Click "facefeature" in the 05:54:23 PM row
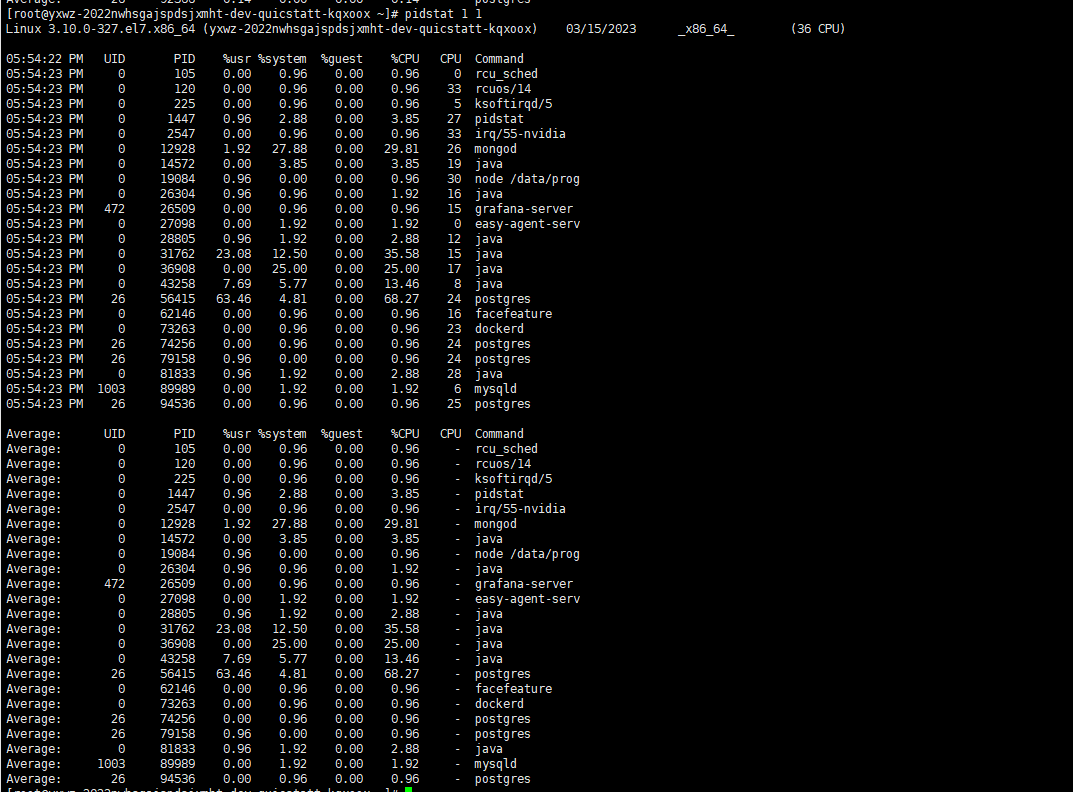 point(513,314)
